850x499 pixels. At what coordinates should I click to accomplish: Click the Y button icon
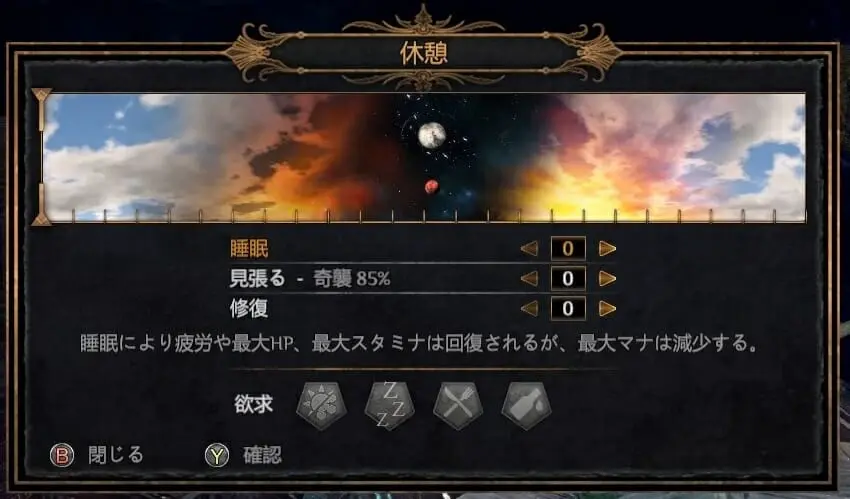pyautogui.click(x=217, y=455)
